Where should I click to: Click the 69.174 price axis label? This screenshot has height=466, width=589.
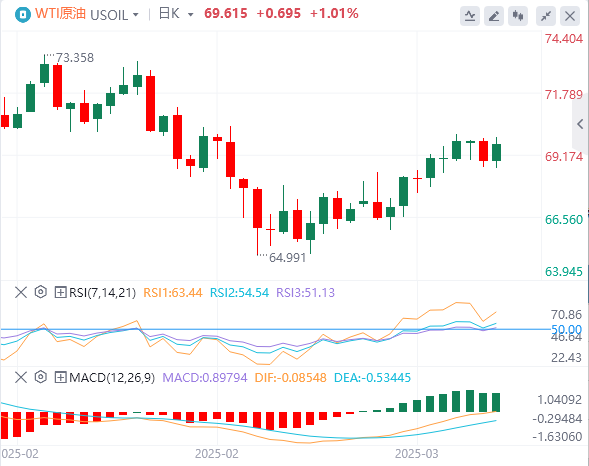(564, 157)
